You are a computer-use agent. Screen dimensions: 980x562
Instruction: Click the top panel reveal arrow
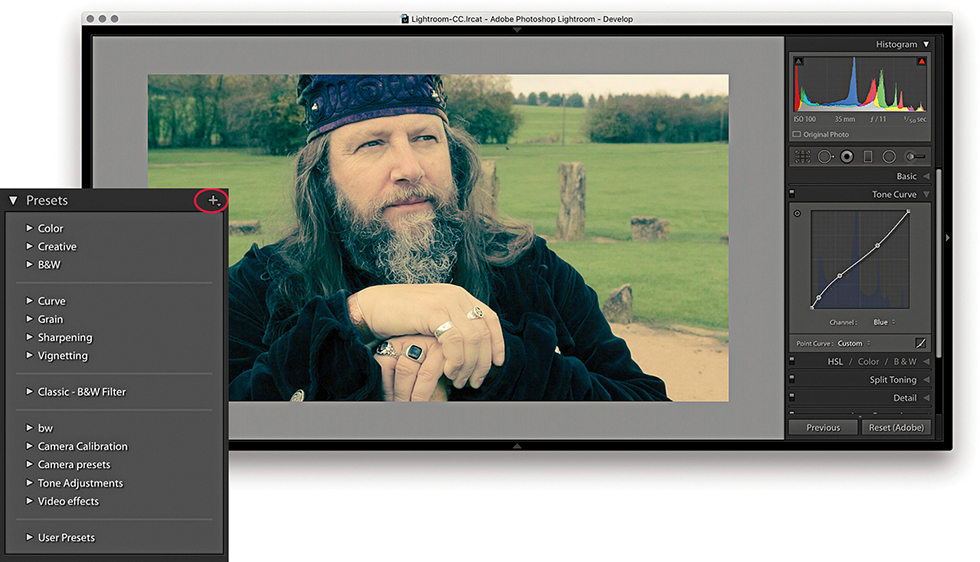[x=517, y=30]
